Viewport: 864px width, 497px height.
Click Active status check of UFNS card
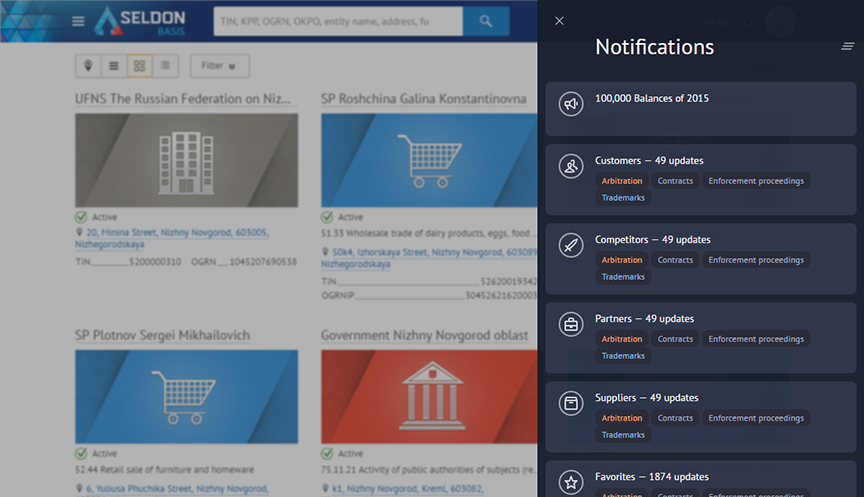[x=81, y=217]
